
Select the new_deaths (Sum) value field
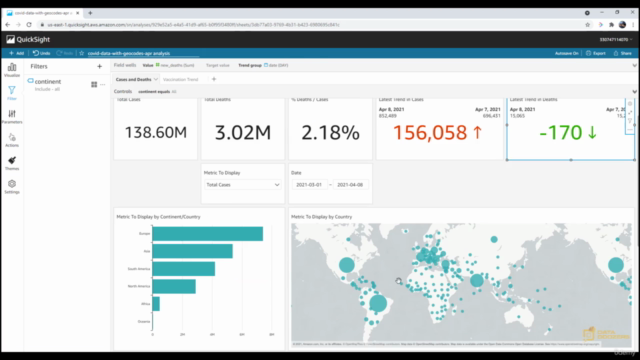[x=175, y=65]
